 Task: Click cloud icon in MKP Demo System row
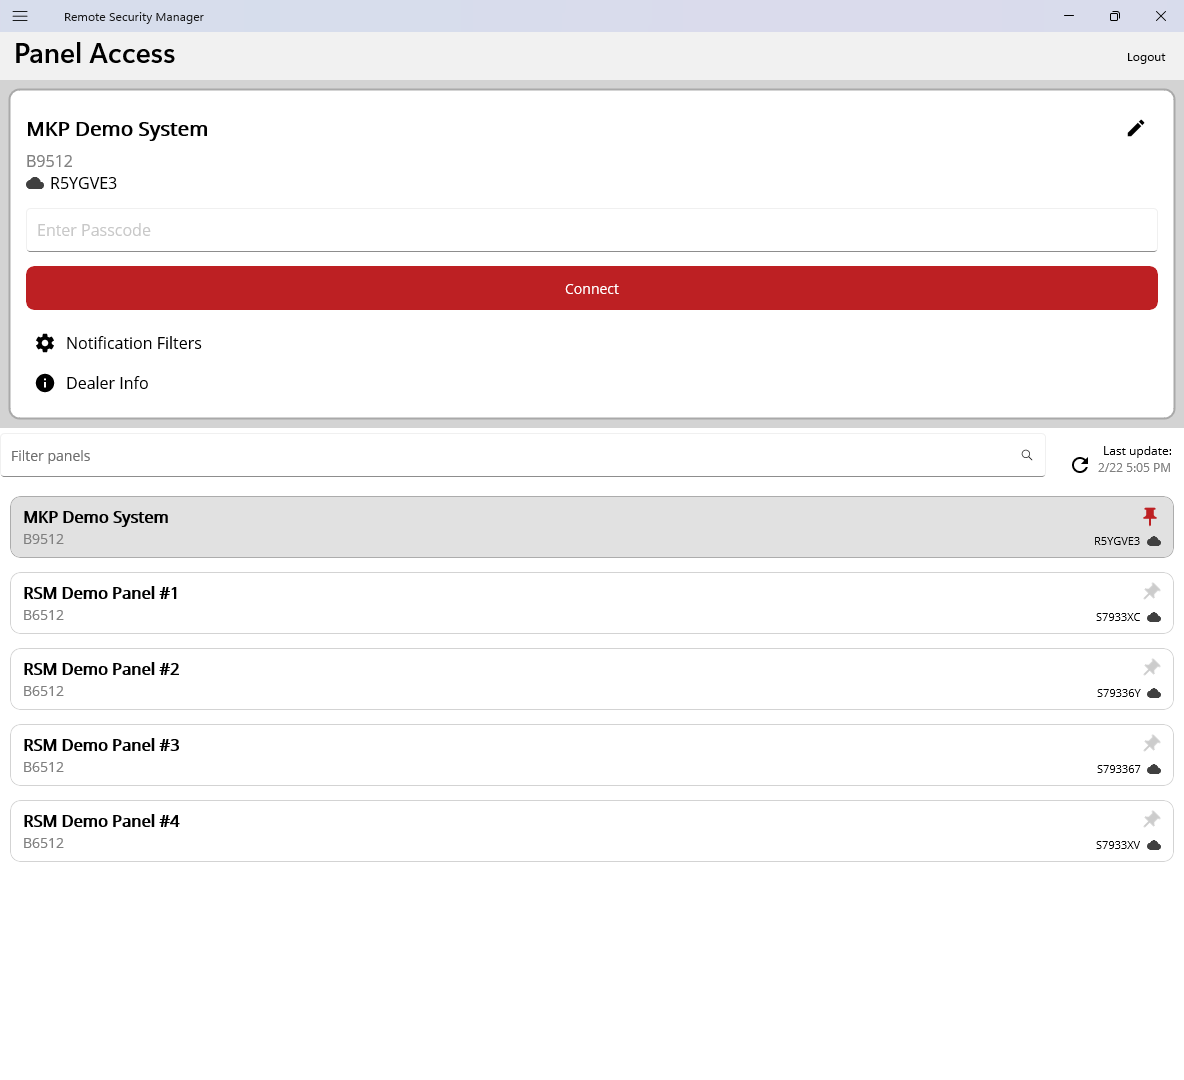pyautogui.click(x=1154, y=542)
